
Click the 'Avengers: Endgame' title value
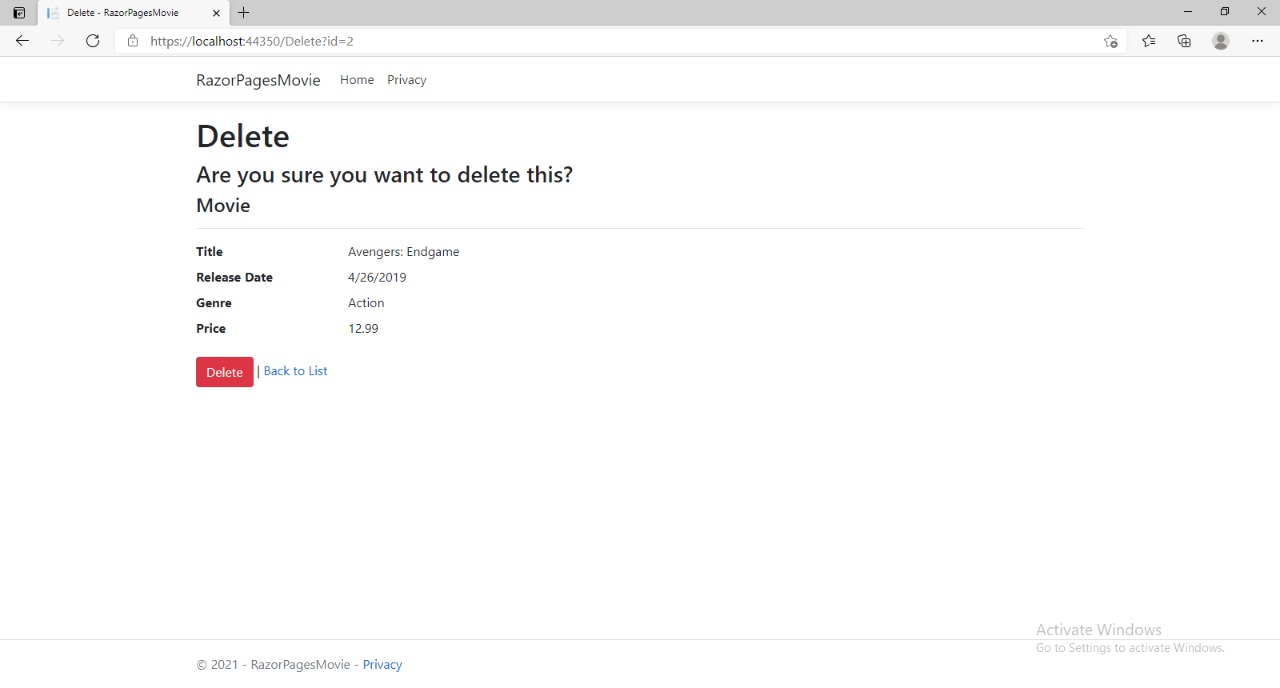(404, 252)
